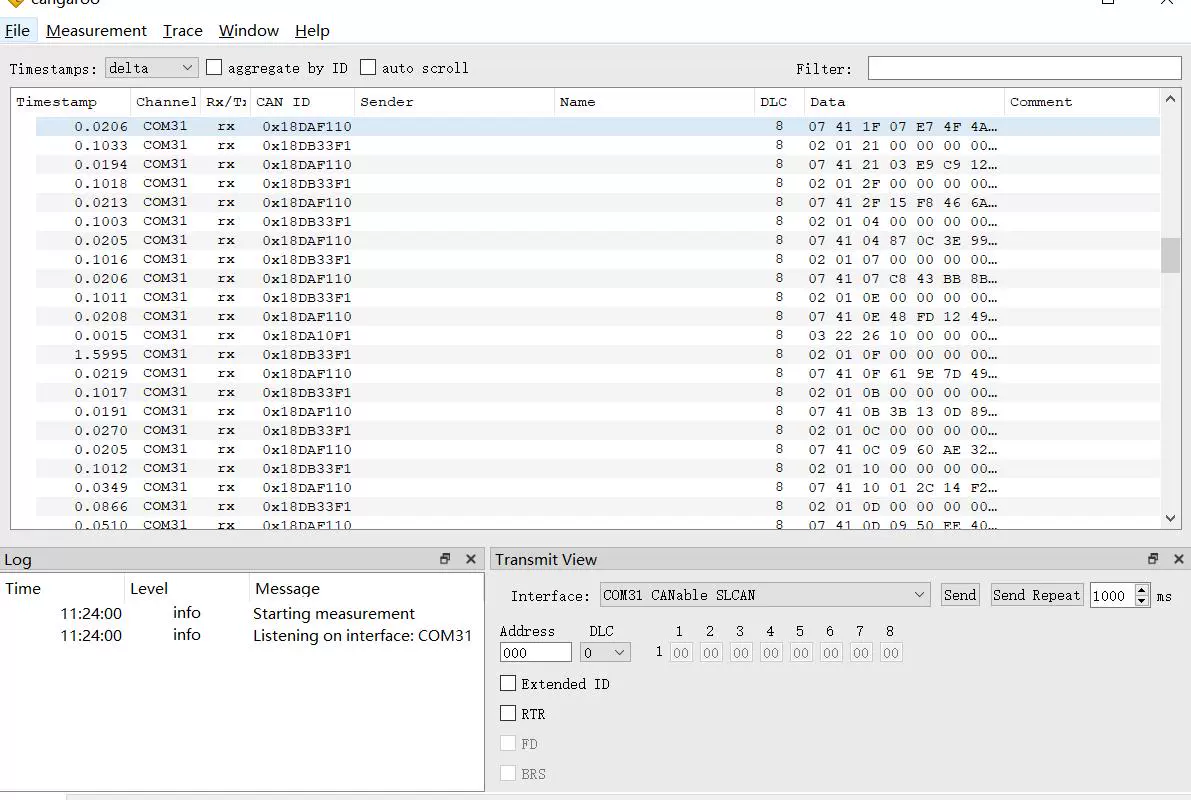1191x800 pixels.
Task: Enable aggregate by ID checkbox
Action: [x=214, y=68]
